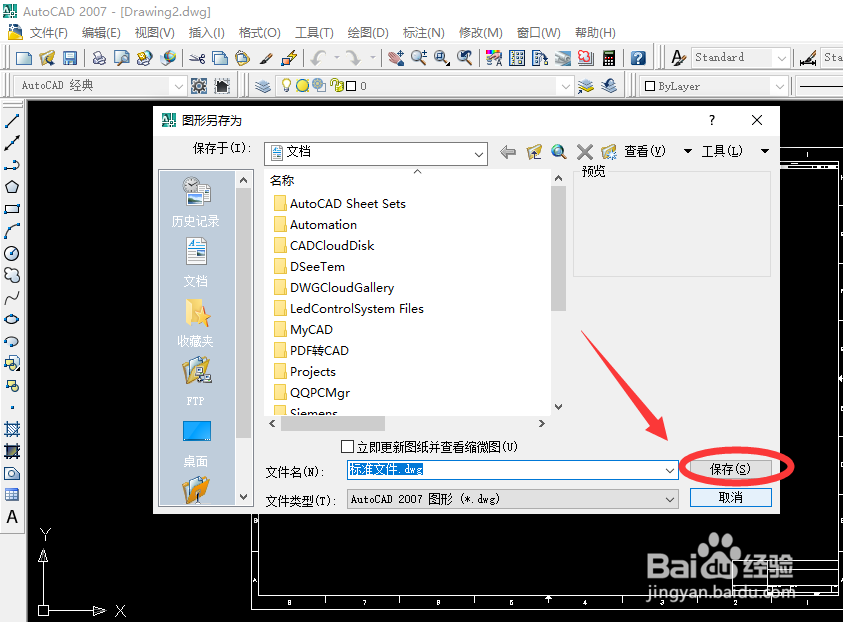Open the Modify menu
The height and width of the screenshot is (622, 843).
(x=481, y=33)
